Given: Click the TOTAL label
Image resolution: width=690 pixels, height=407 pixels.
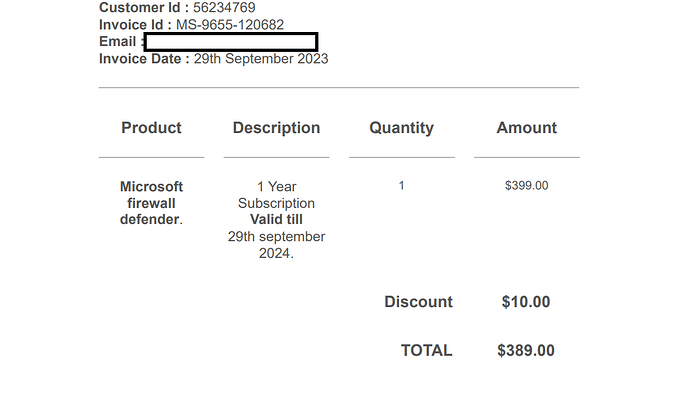Looking at the screenshot, I should click(x=426, y=351).
